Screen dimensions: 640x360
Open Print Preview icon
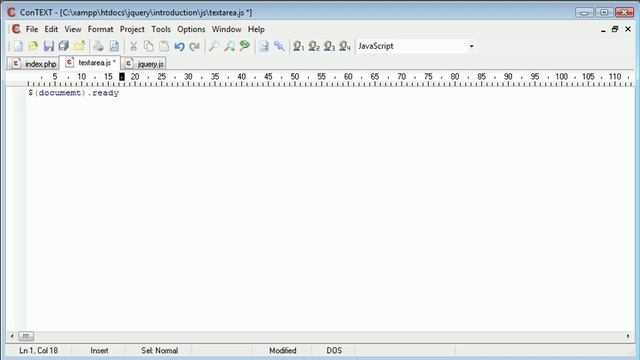[114, 46]
